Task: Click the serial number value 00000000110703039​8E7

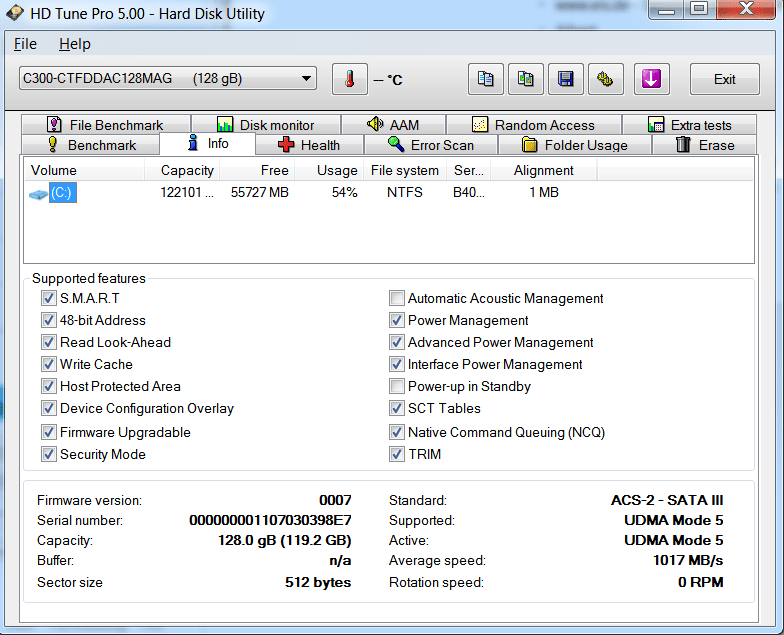Action: click(270, 520)
